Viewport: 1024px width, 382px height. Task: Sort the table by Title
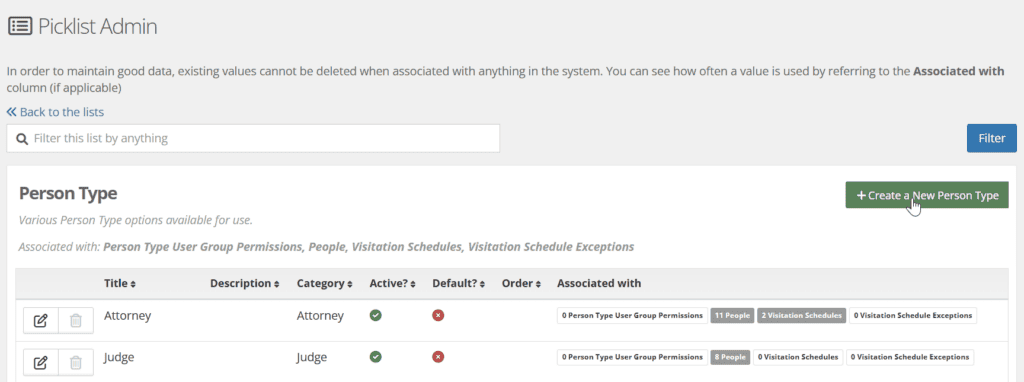click(120, 283)
